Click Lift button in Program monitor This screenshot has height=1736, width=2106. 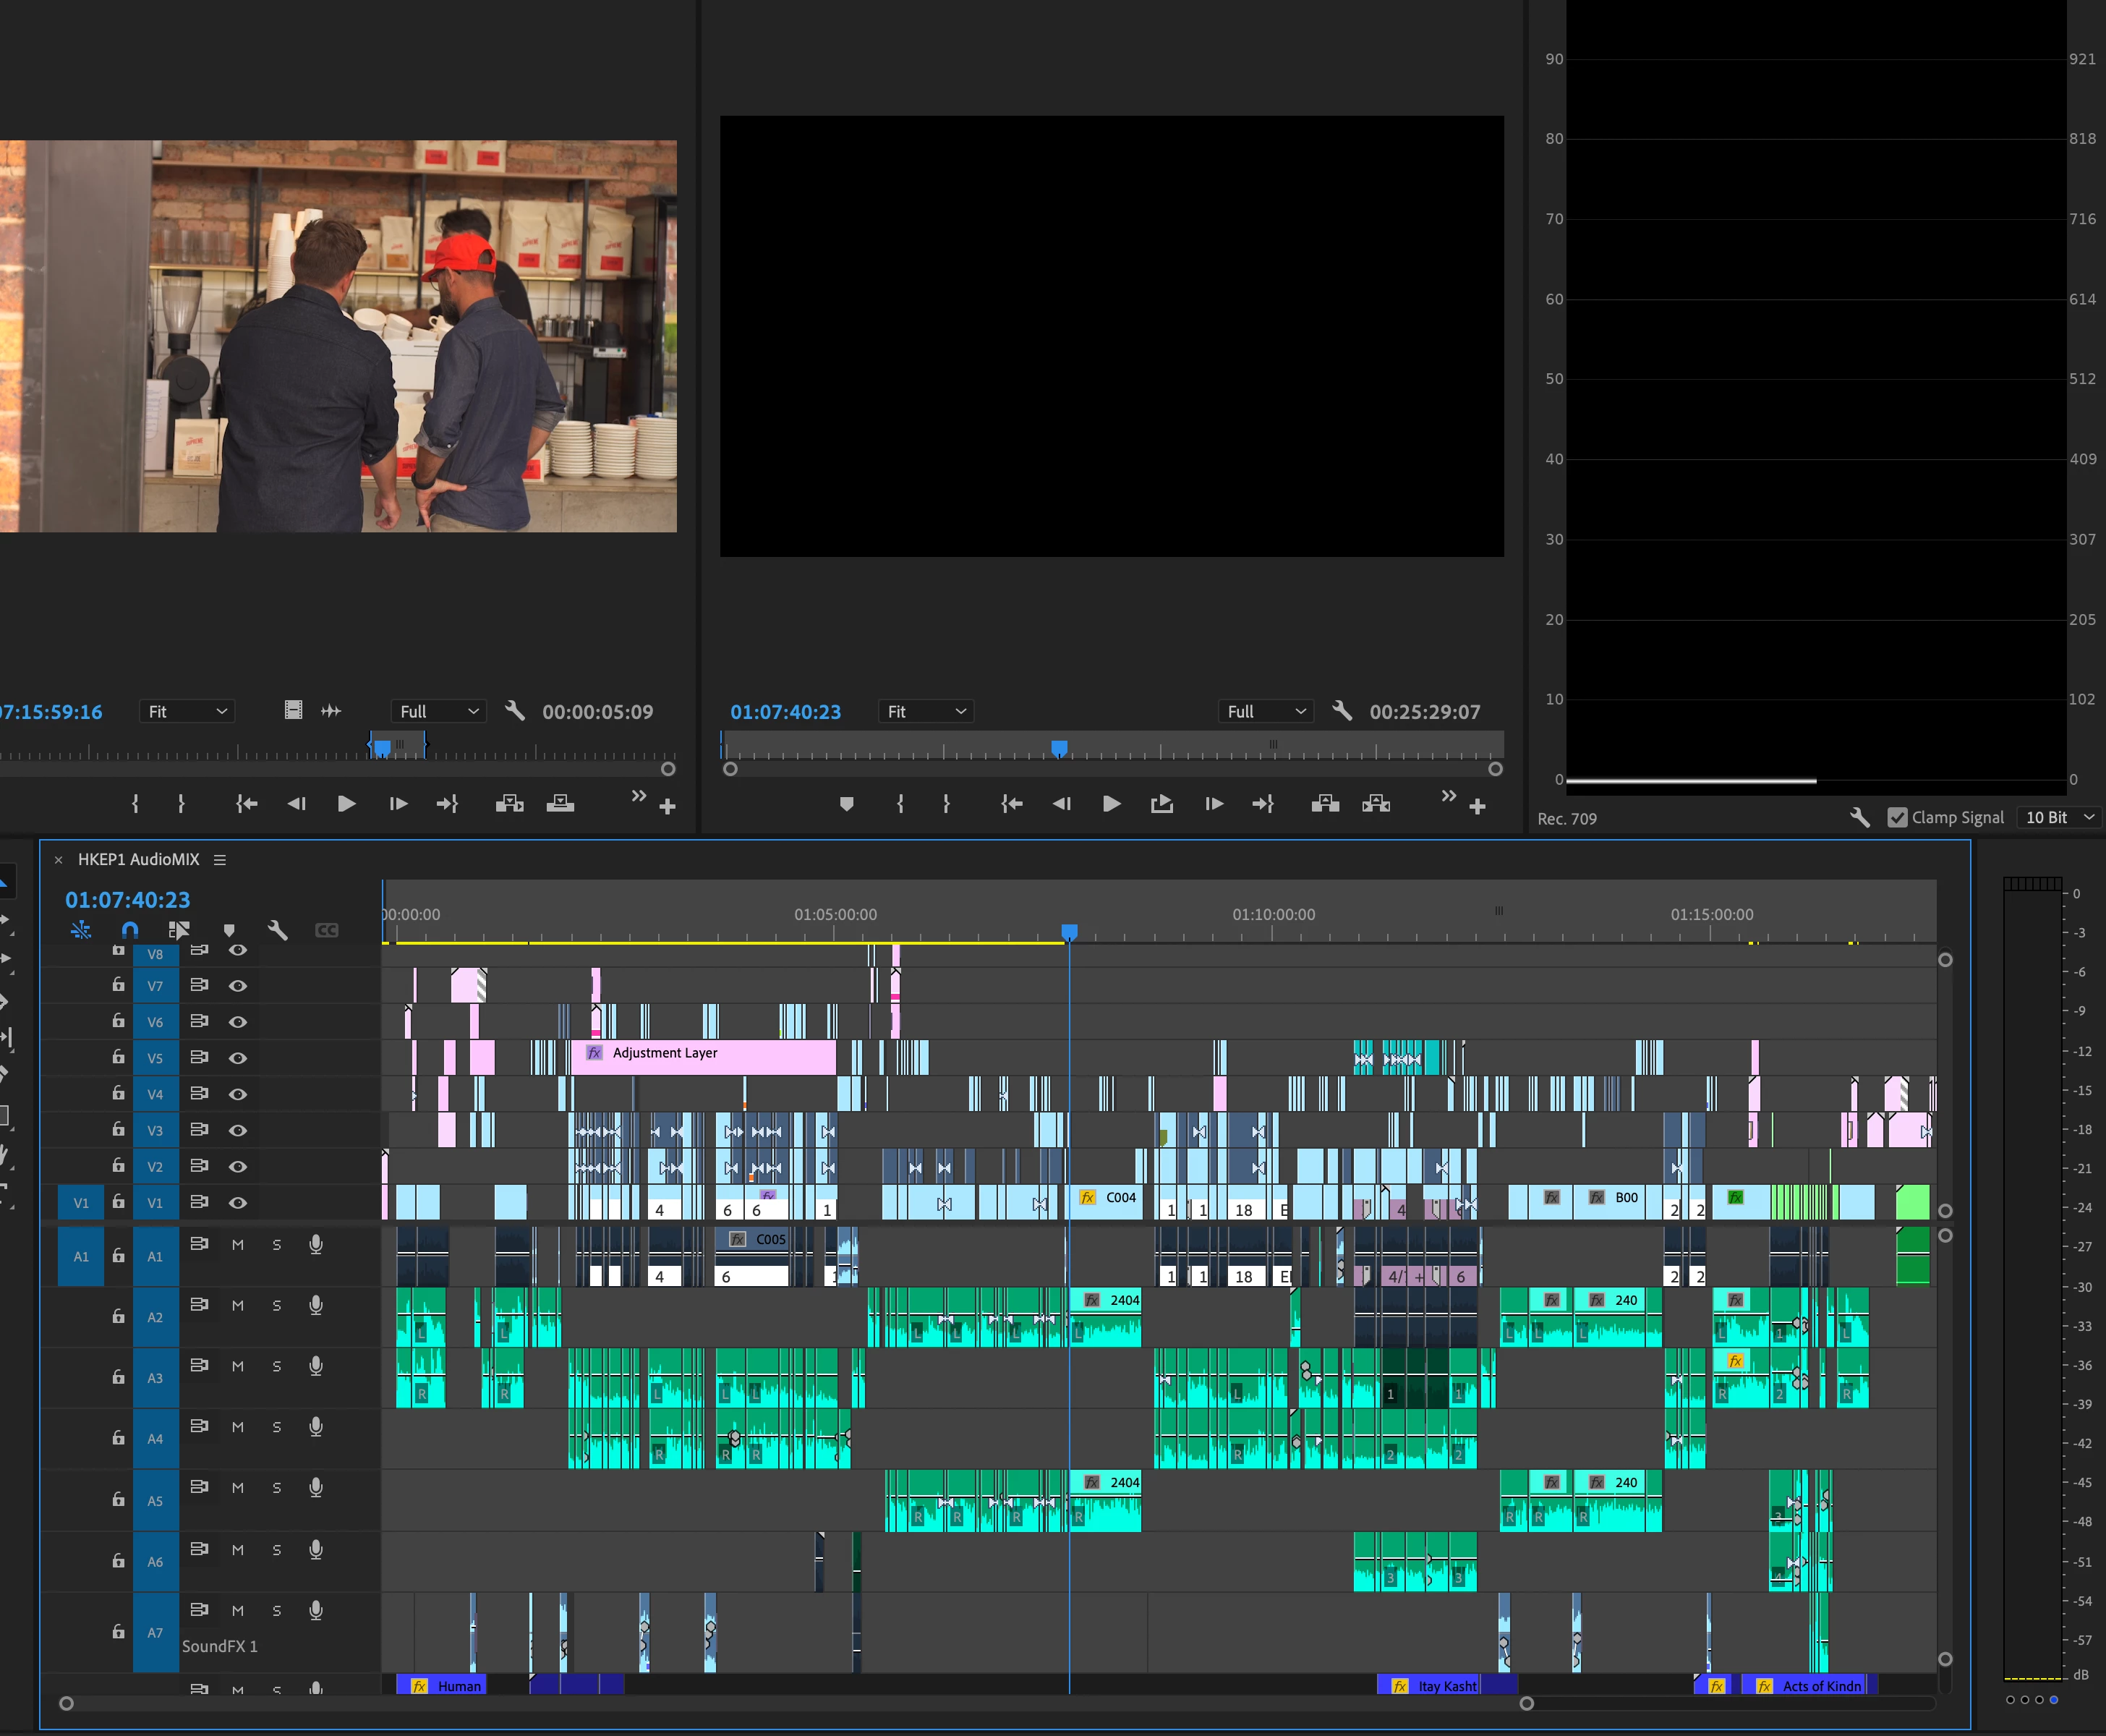pos(1325,804)
